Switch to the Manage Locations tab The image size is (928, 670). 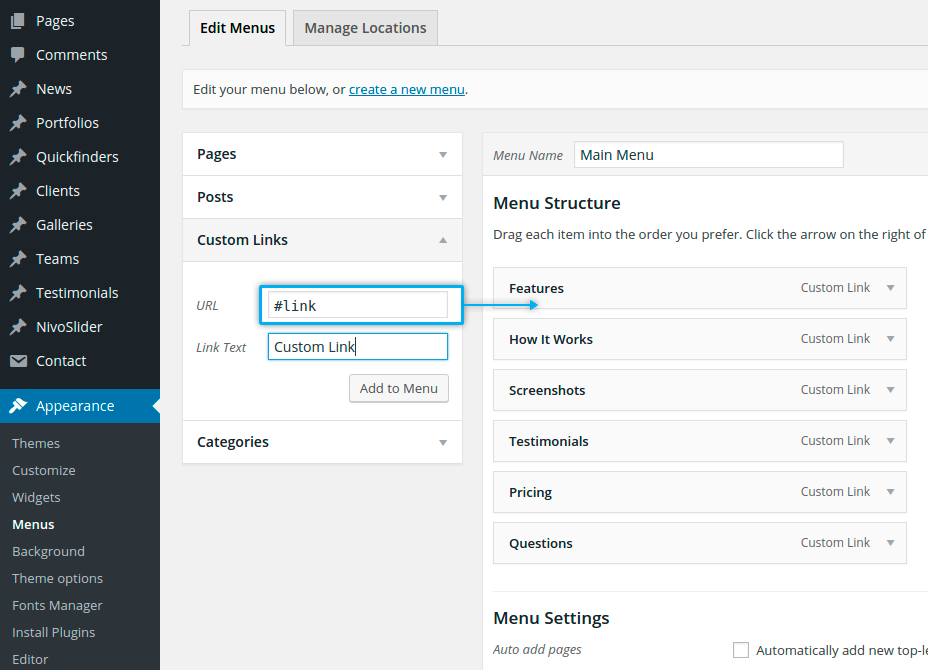[365, 28]
